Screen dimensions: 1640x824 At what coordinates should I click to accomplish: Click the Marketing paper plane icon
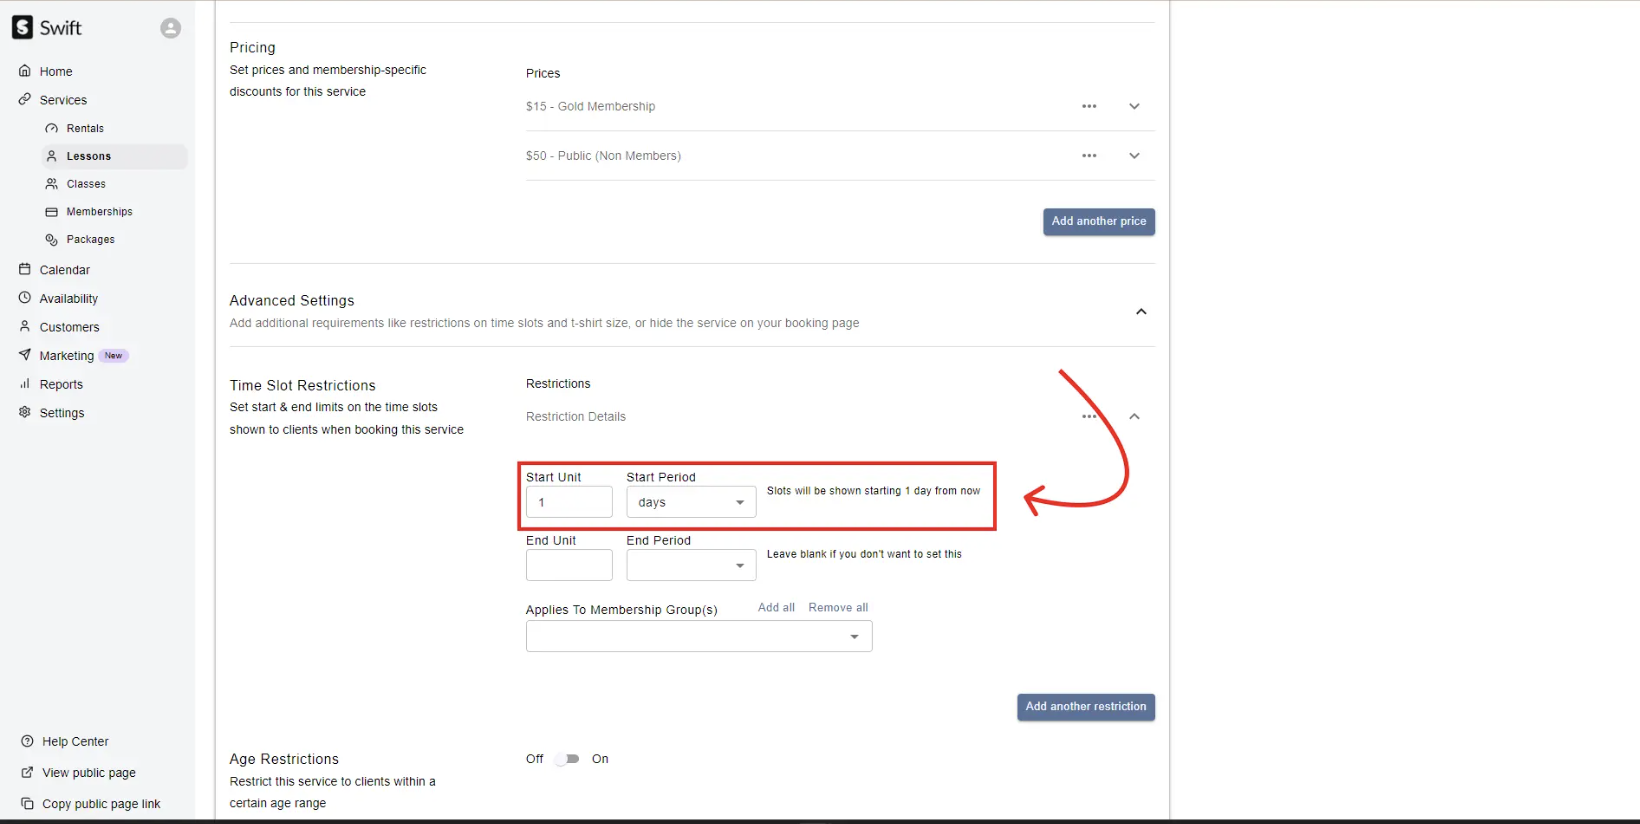coord(25,355)
